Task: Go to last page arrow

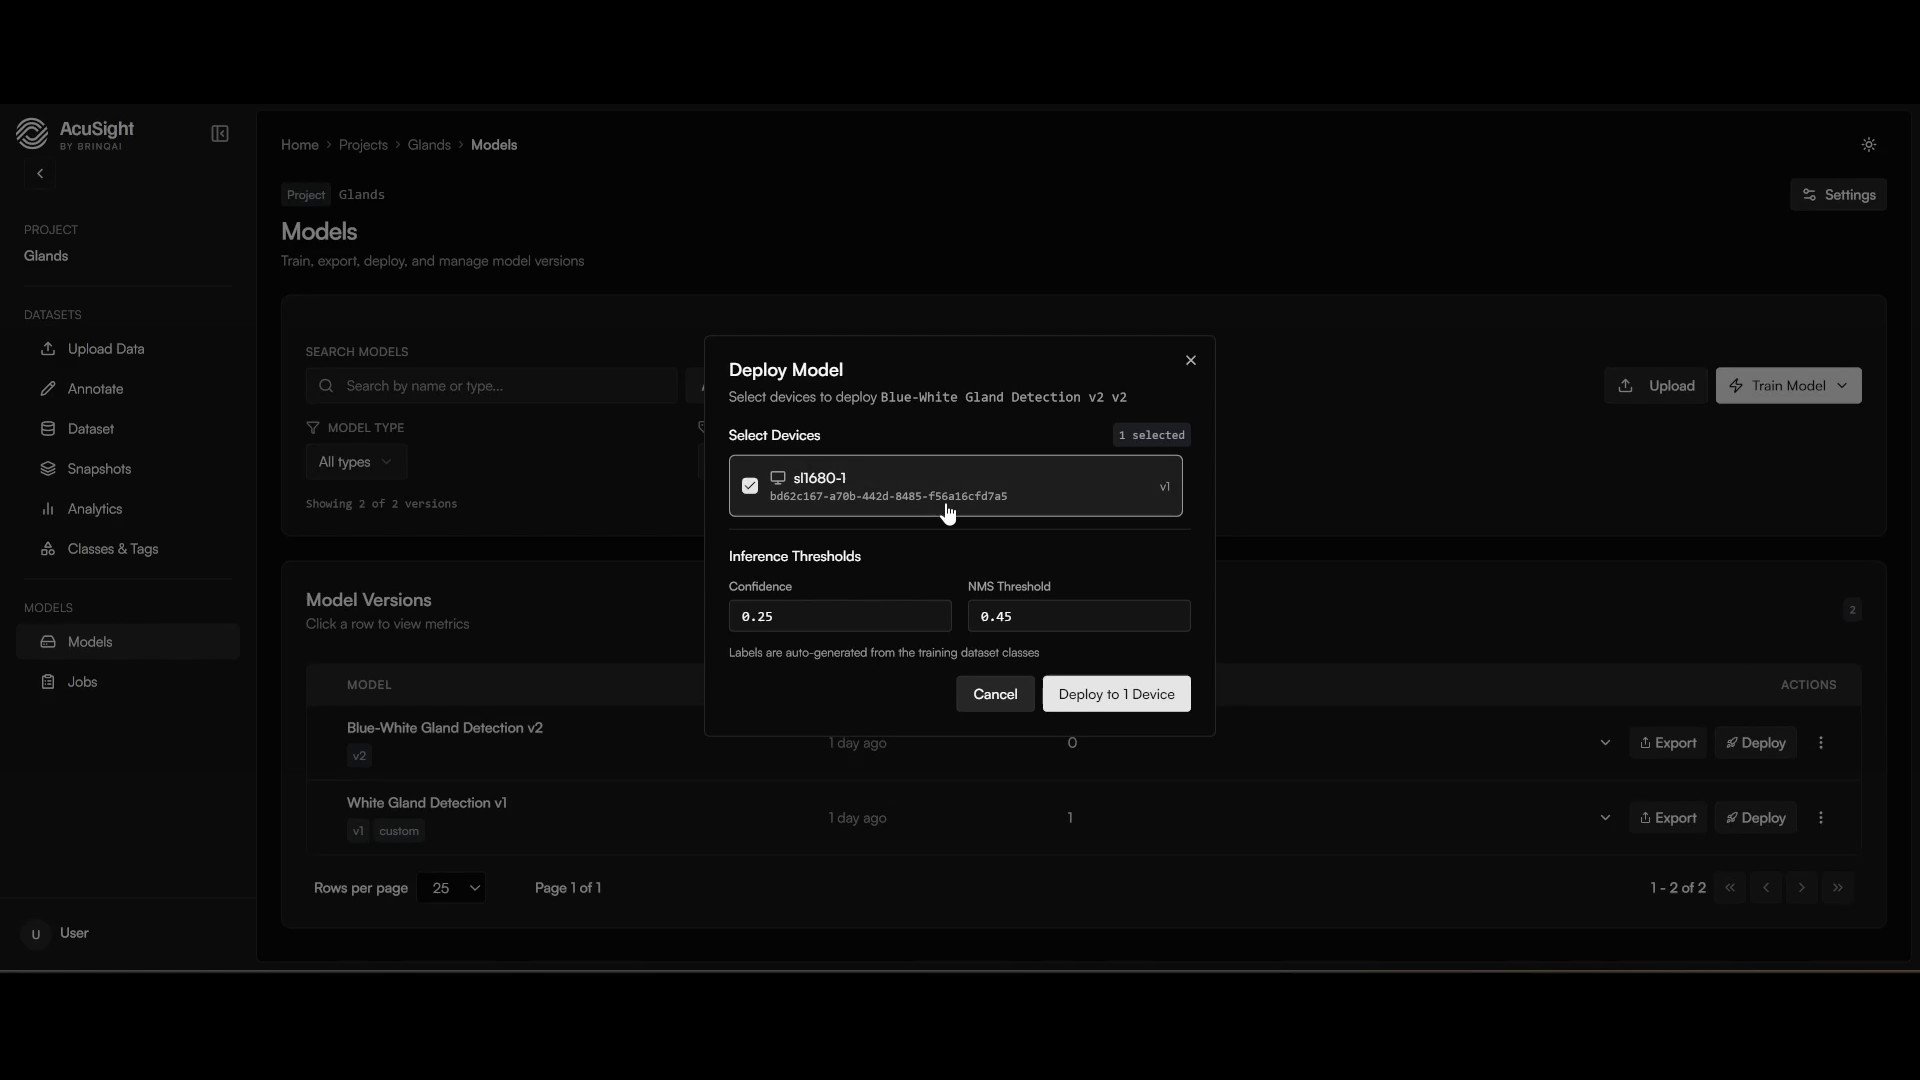Action: pyautogui.click(x=1838, y=888)
